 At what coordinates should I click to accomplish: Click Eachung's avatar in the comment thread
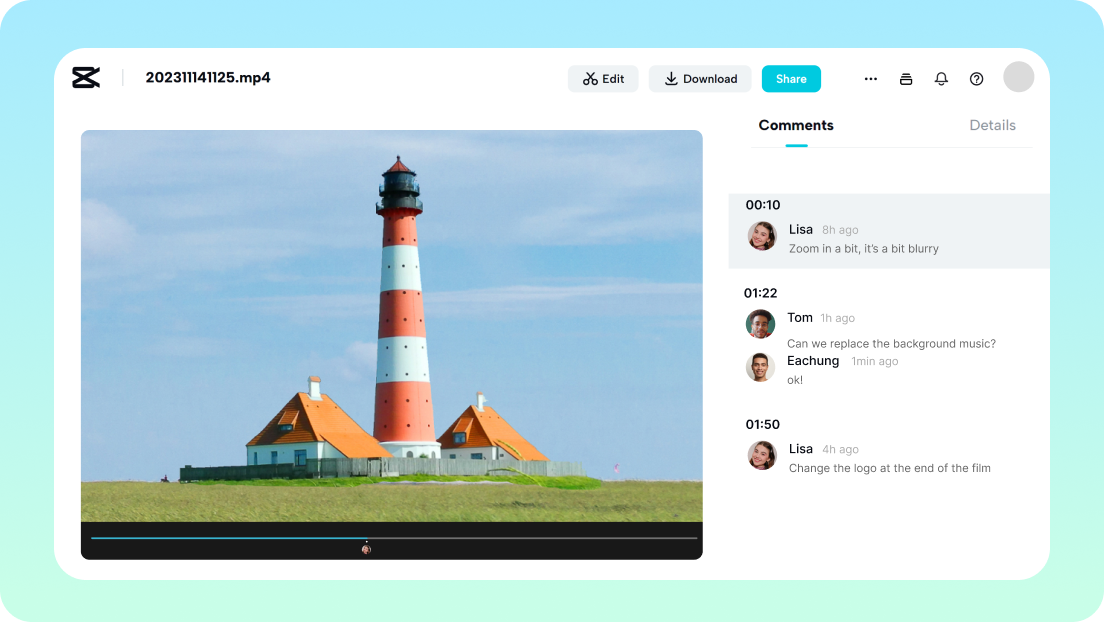(761, 367)
